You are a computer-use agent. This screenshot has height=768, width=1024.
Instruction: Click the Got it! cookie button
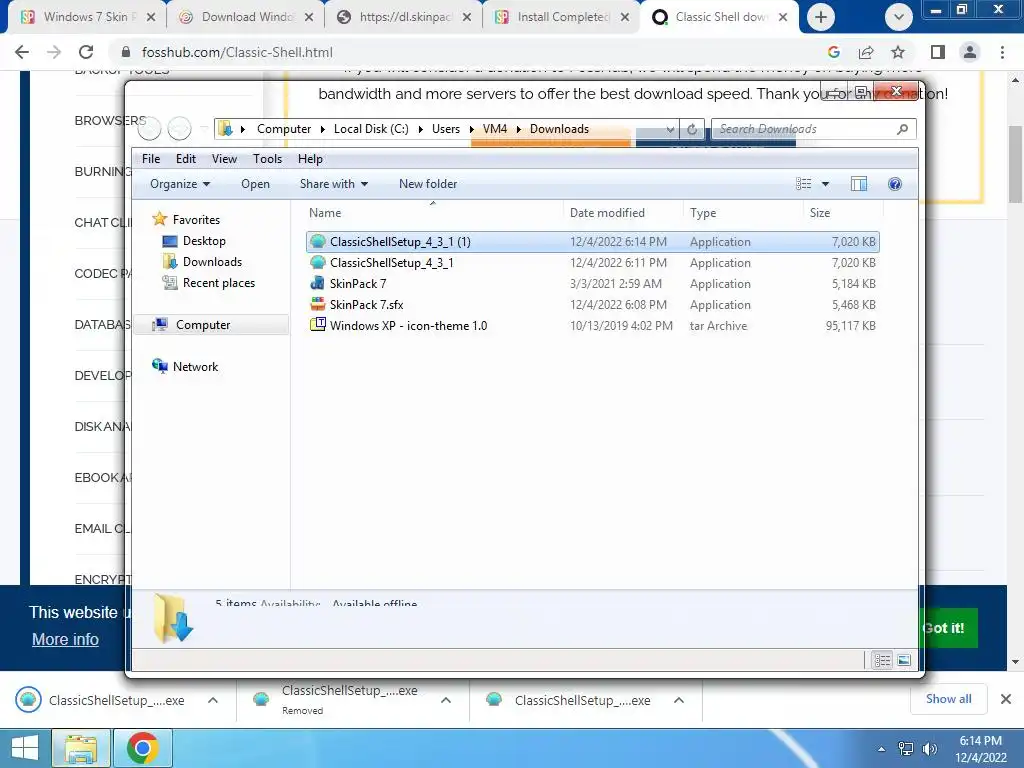coord(946,628)
